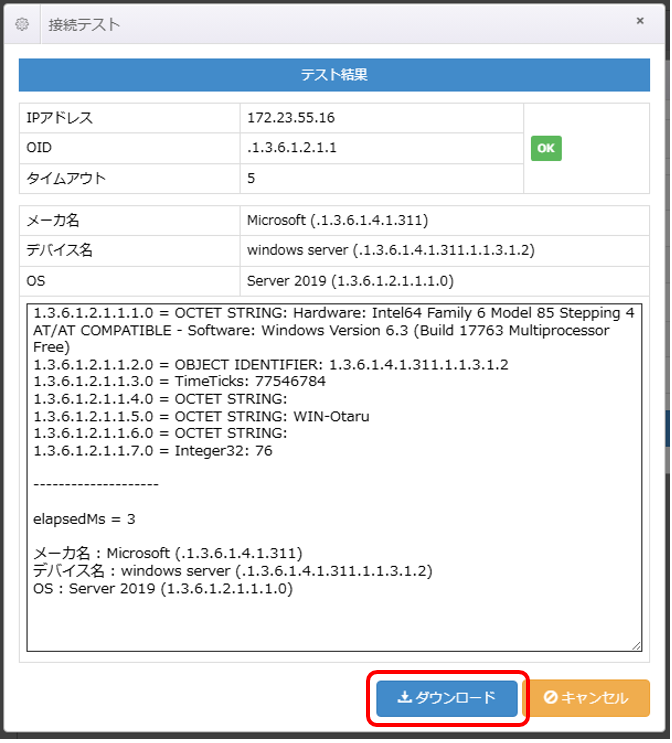Click the ダウンロード button
The height and width of the screenshot is (743, 672).
[x=447, y=698]
